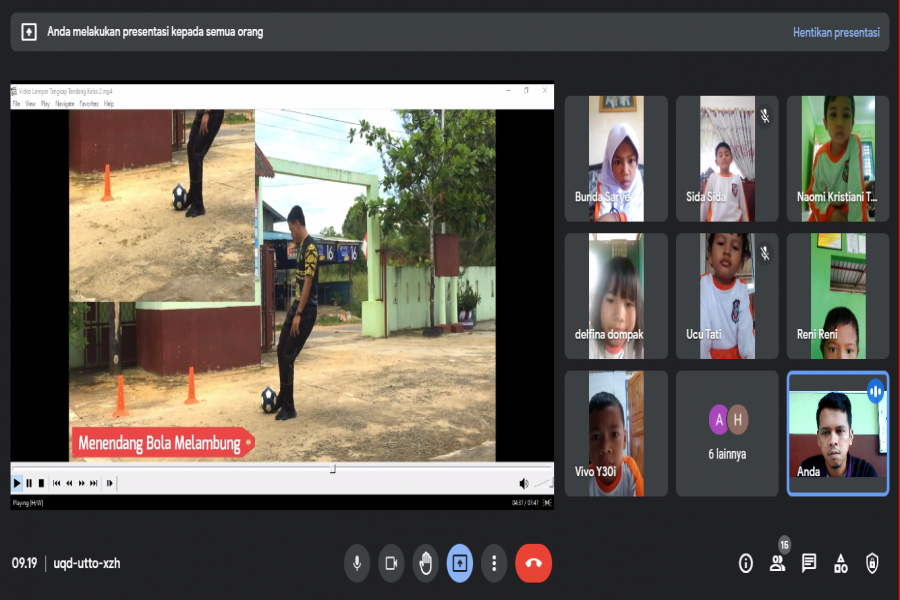The image size is (900, 600).
Task: Click the skip to next button
Action: 94,483
